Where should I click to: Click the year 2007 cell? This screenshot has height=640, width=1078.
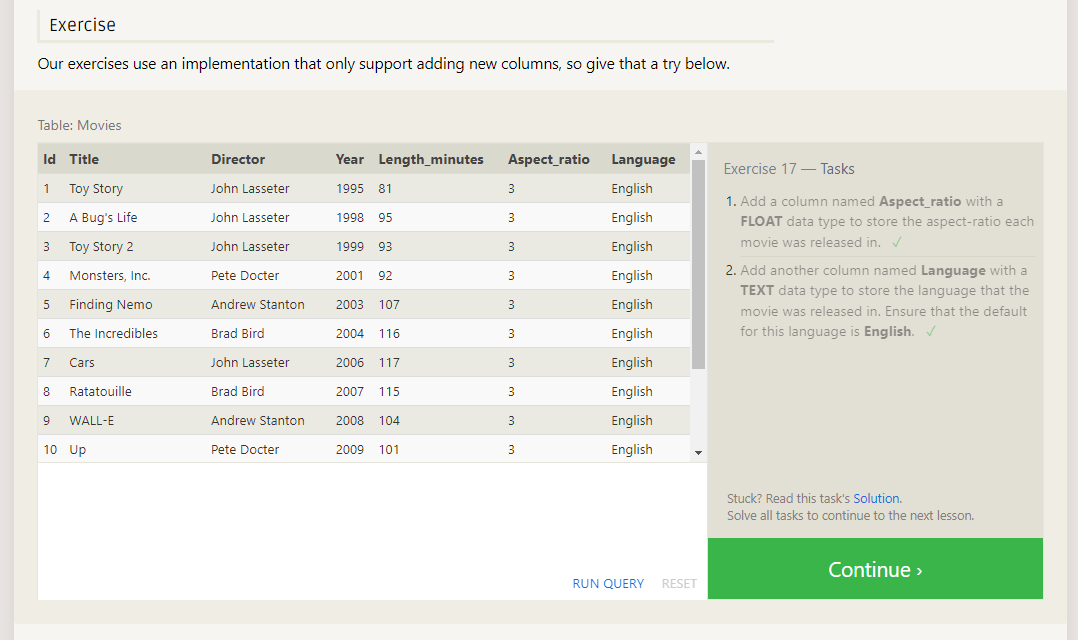(x=350, y=391)
